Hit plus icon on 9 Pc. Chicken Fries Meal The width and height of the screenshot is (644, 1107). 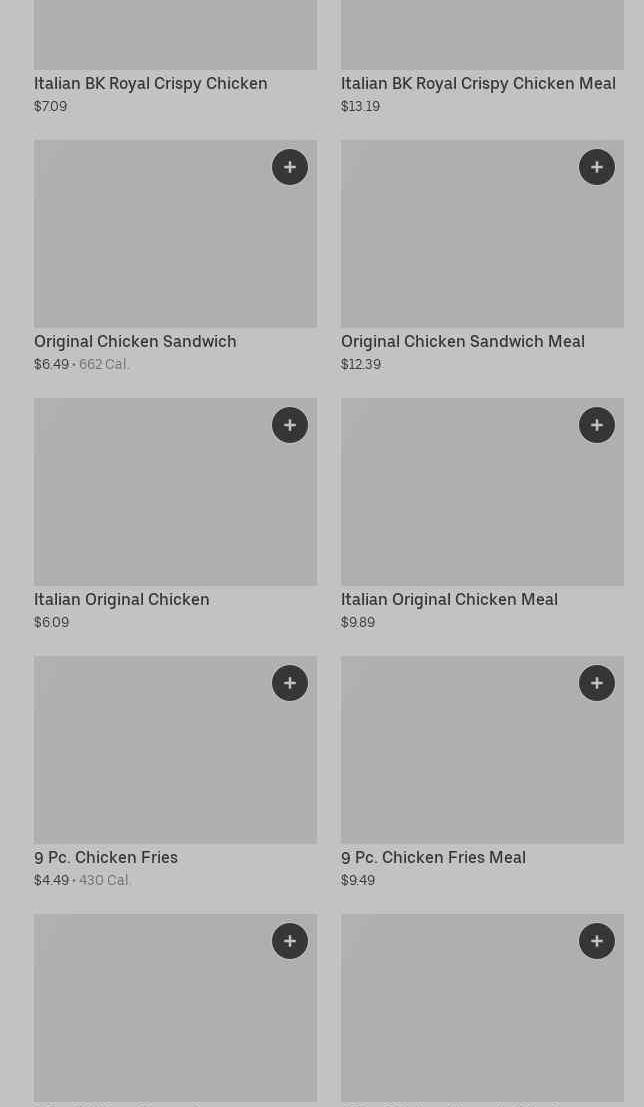[597, 683]
